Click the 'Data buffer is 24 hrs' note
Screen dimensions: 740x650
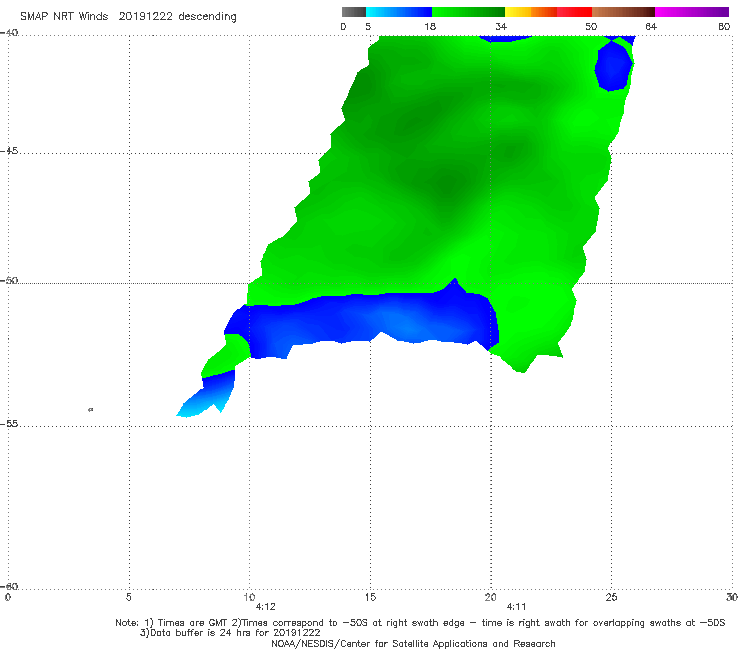pos(230,633)
